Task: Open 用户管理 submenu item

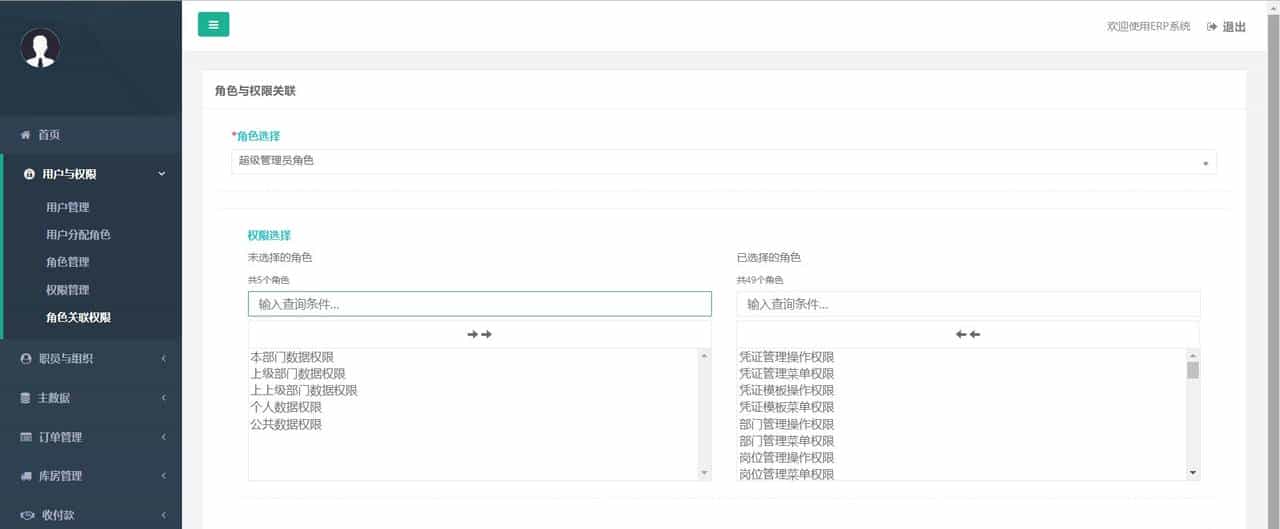Action: click(x=68, y=207)
